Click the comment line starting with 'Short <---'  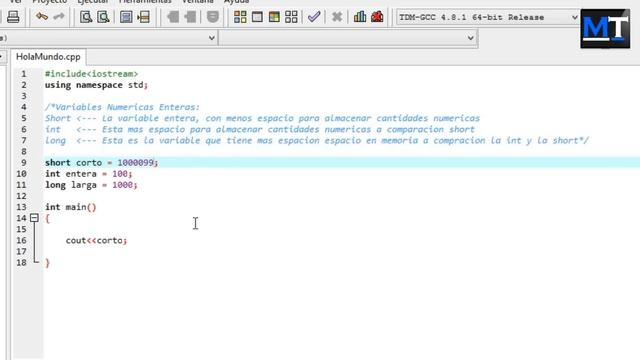click(x=262, y=118)
